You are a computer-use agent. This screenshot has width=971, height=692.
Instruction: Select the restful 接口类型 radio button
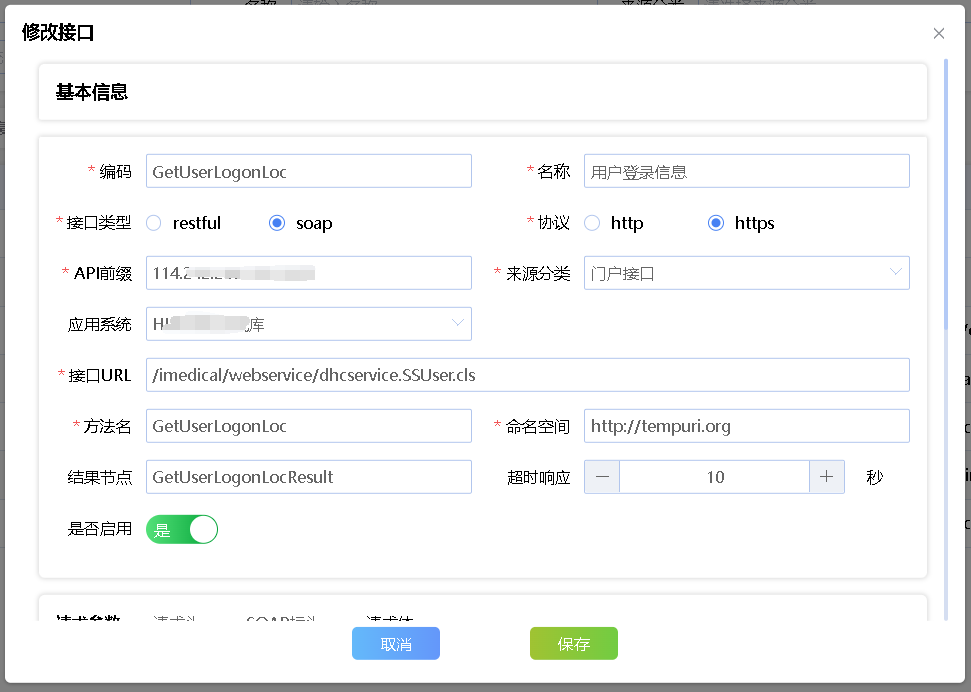(x=154, y=223)
